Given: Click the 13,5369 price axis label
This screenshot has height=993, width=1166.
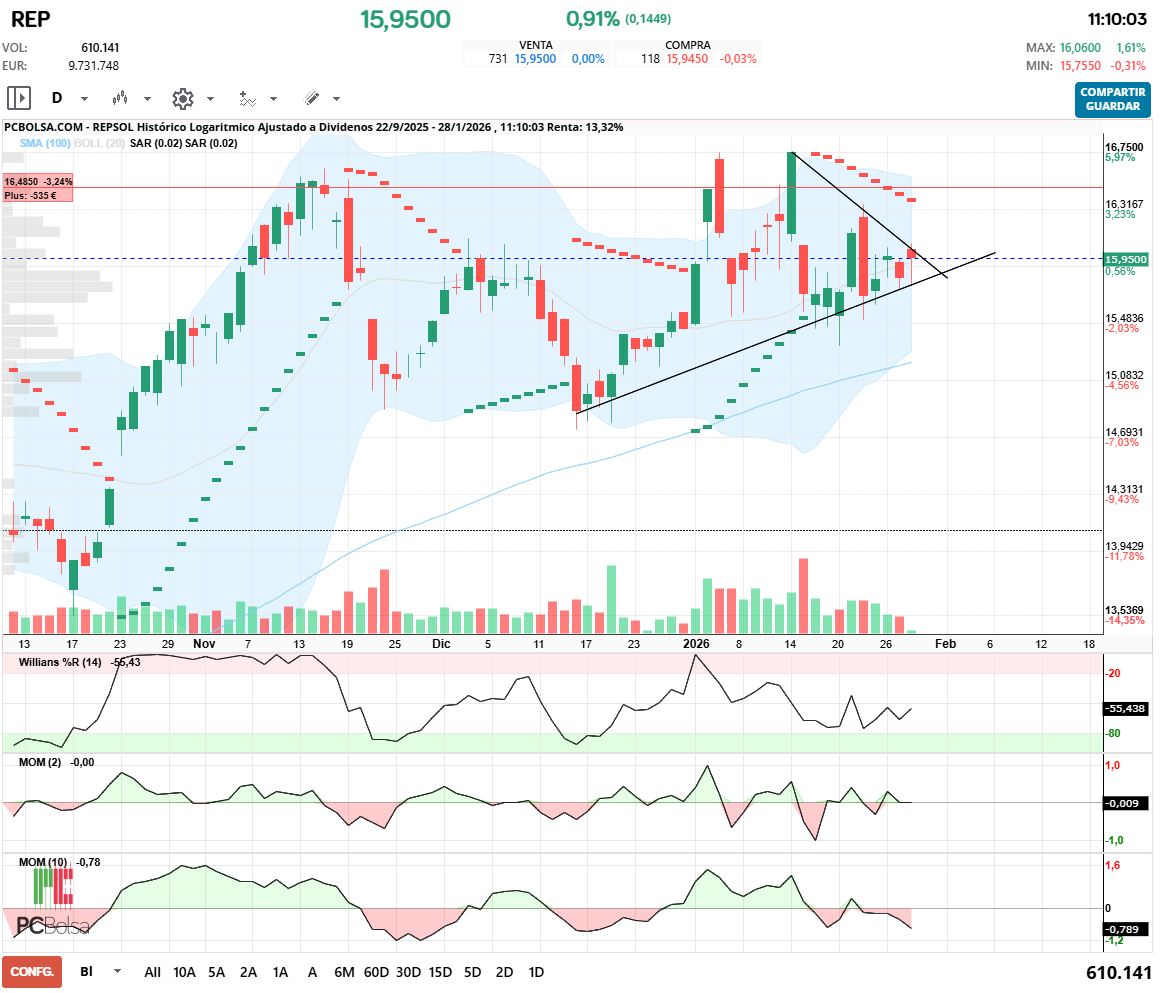Looking at the screenshot, I should (x=1124, y=610).
